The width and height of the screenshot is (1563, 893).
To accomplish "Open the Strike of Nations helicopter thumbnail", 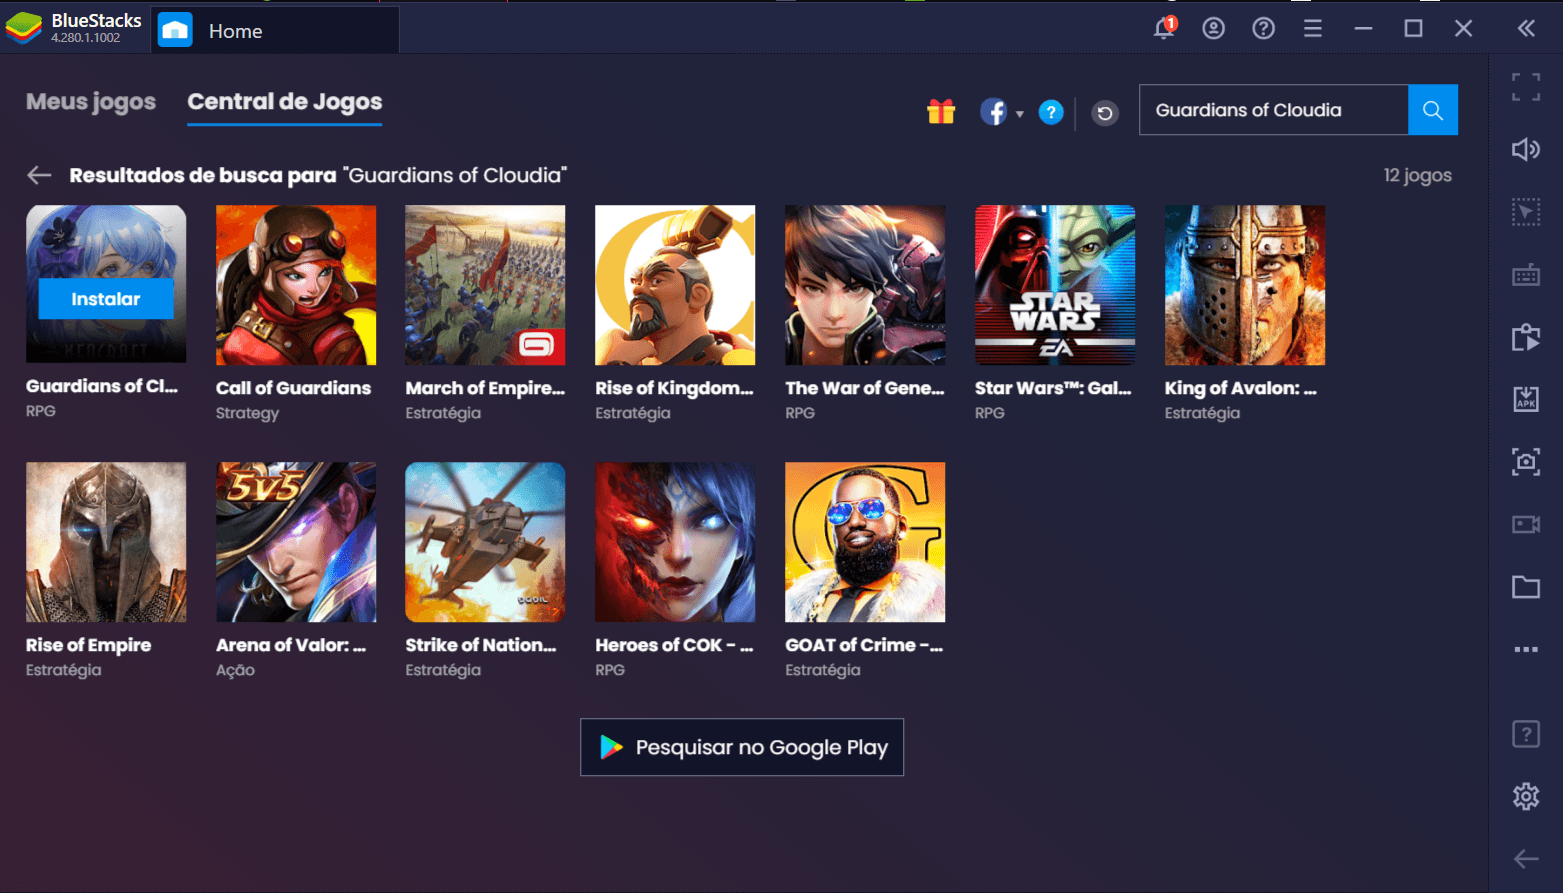I will (x=485, y=542).
